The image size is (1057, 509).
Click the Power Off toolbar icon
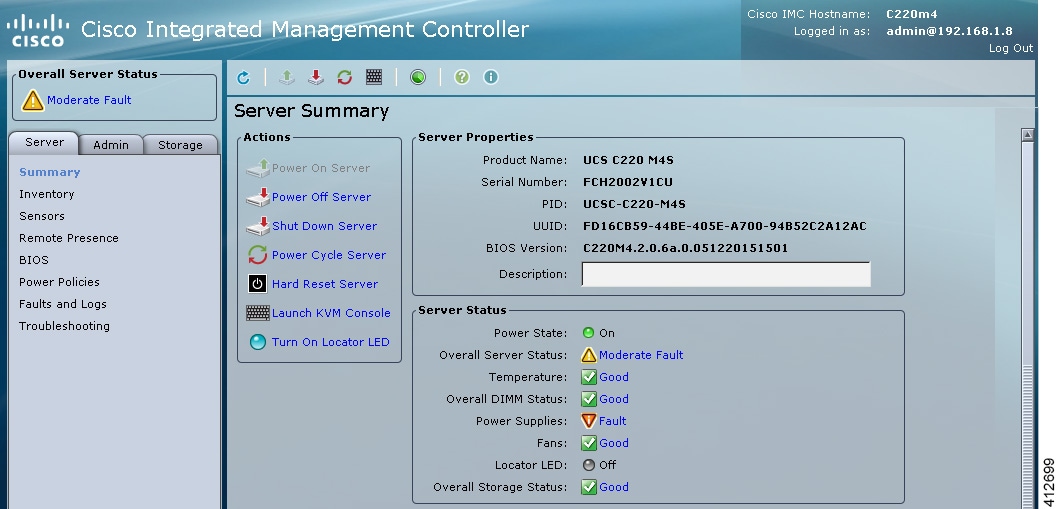click(315, 77)
